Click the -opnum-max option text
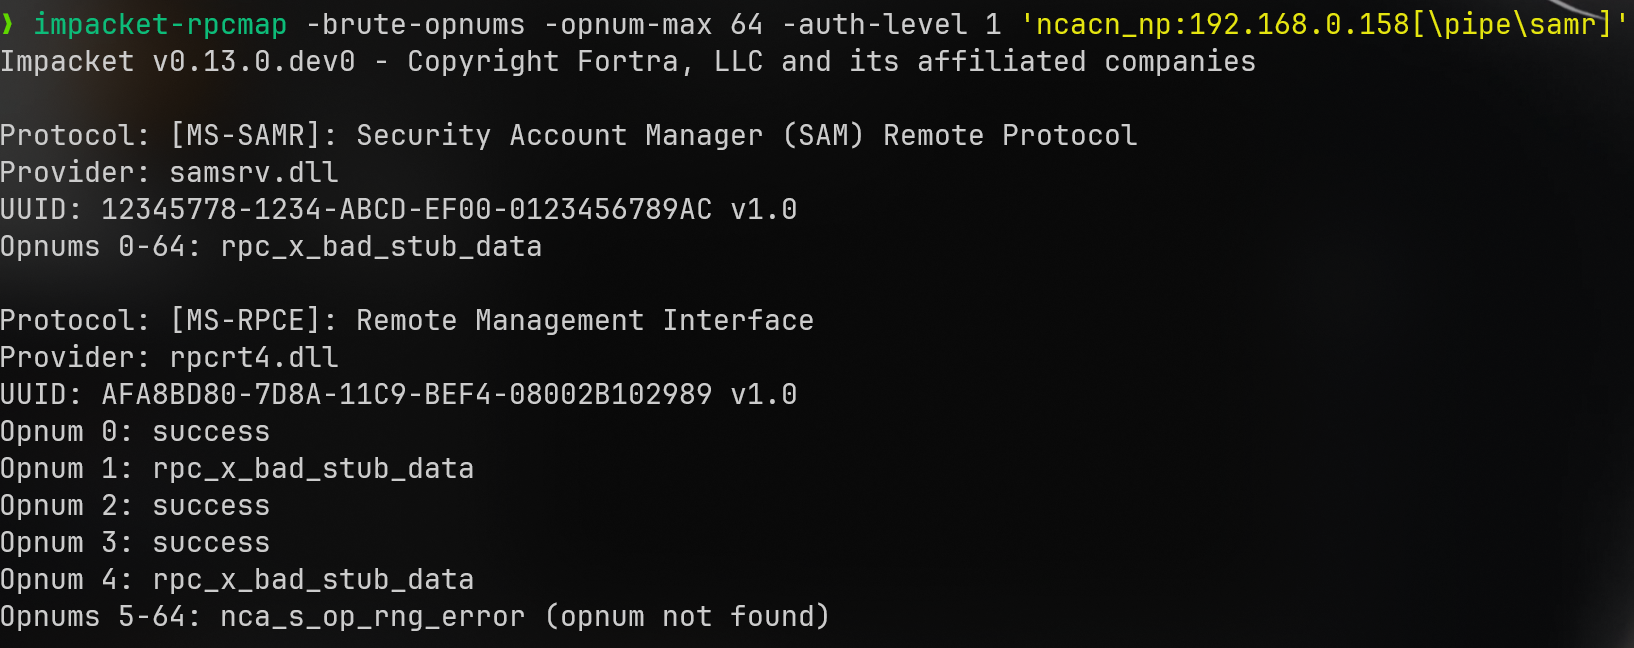This screenshot has height=648, width=1634. [x=628, y=24]
